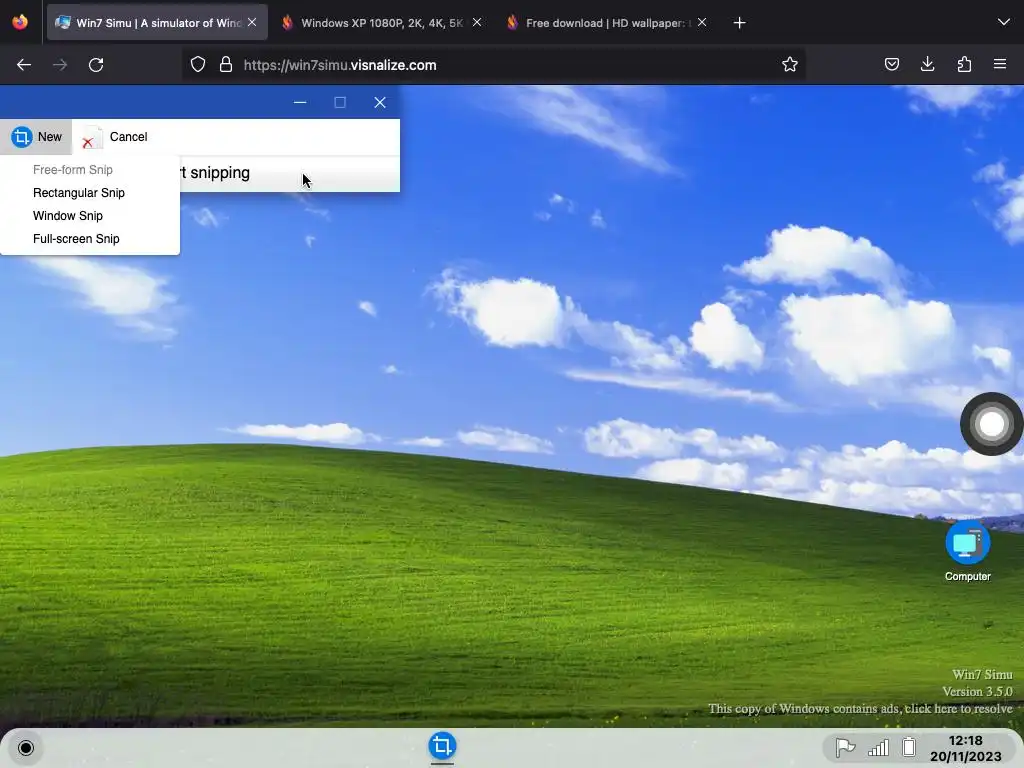Switch to Free download HD wallpaper tab

(605, 23)
